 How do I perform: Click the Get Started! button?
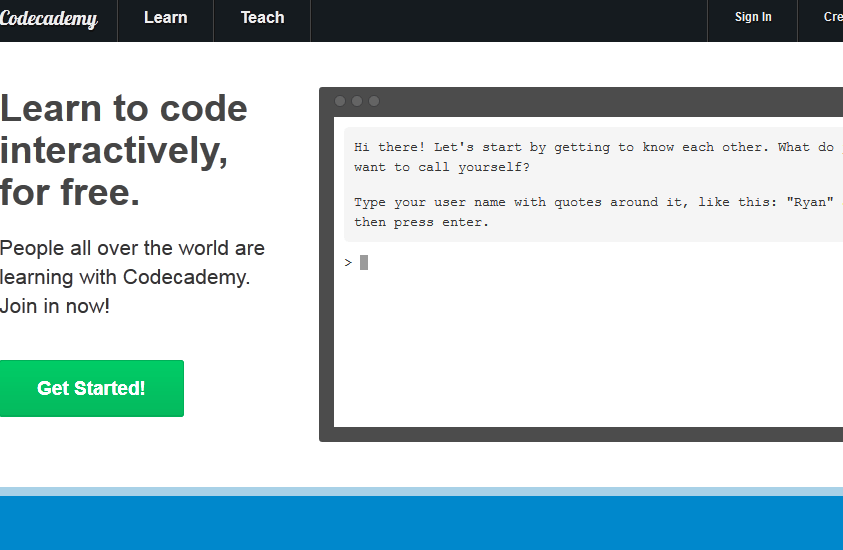coord(91,388)
